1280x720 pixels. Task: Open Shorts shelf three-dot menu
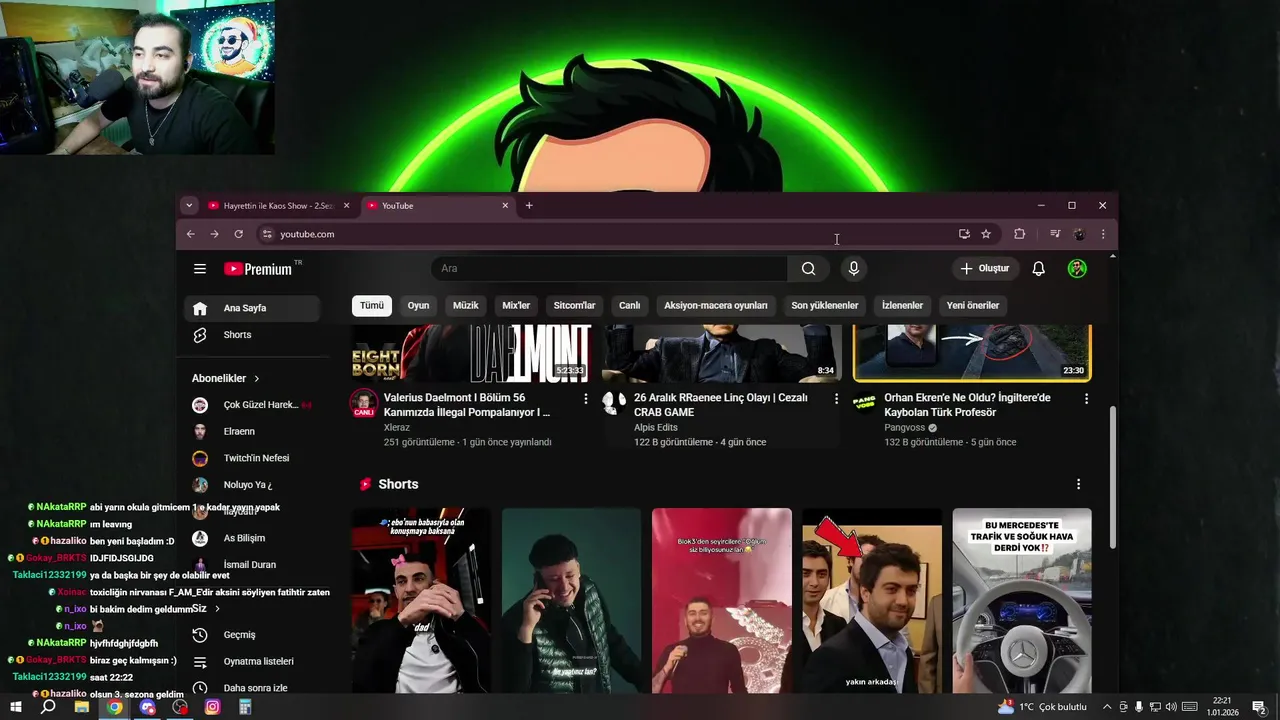(1078, 484)
